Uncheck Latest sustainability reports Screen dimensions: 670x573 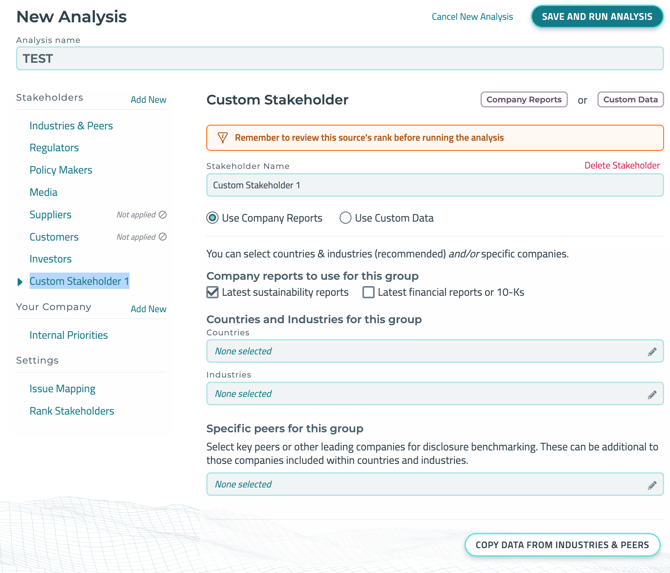(x=213, y=292)
